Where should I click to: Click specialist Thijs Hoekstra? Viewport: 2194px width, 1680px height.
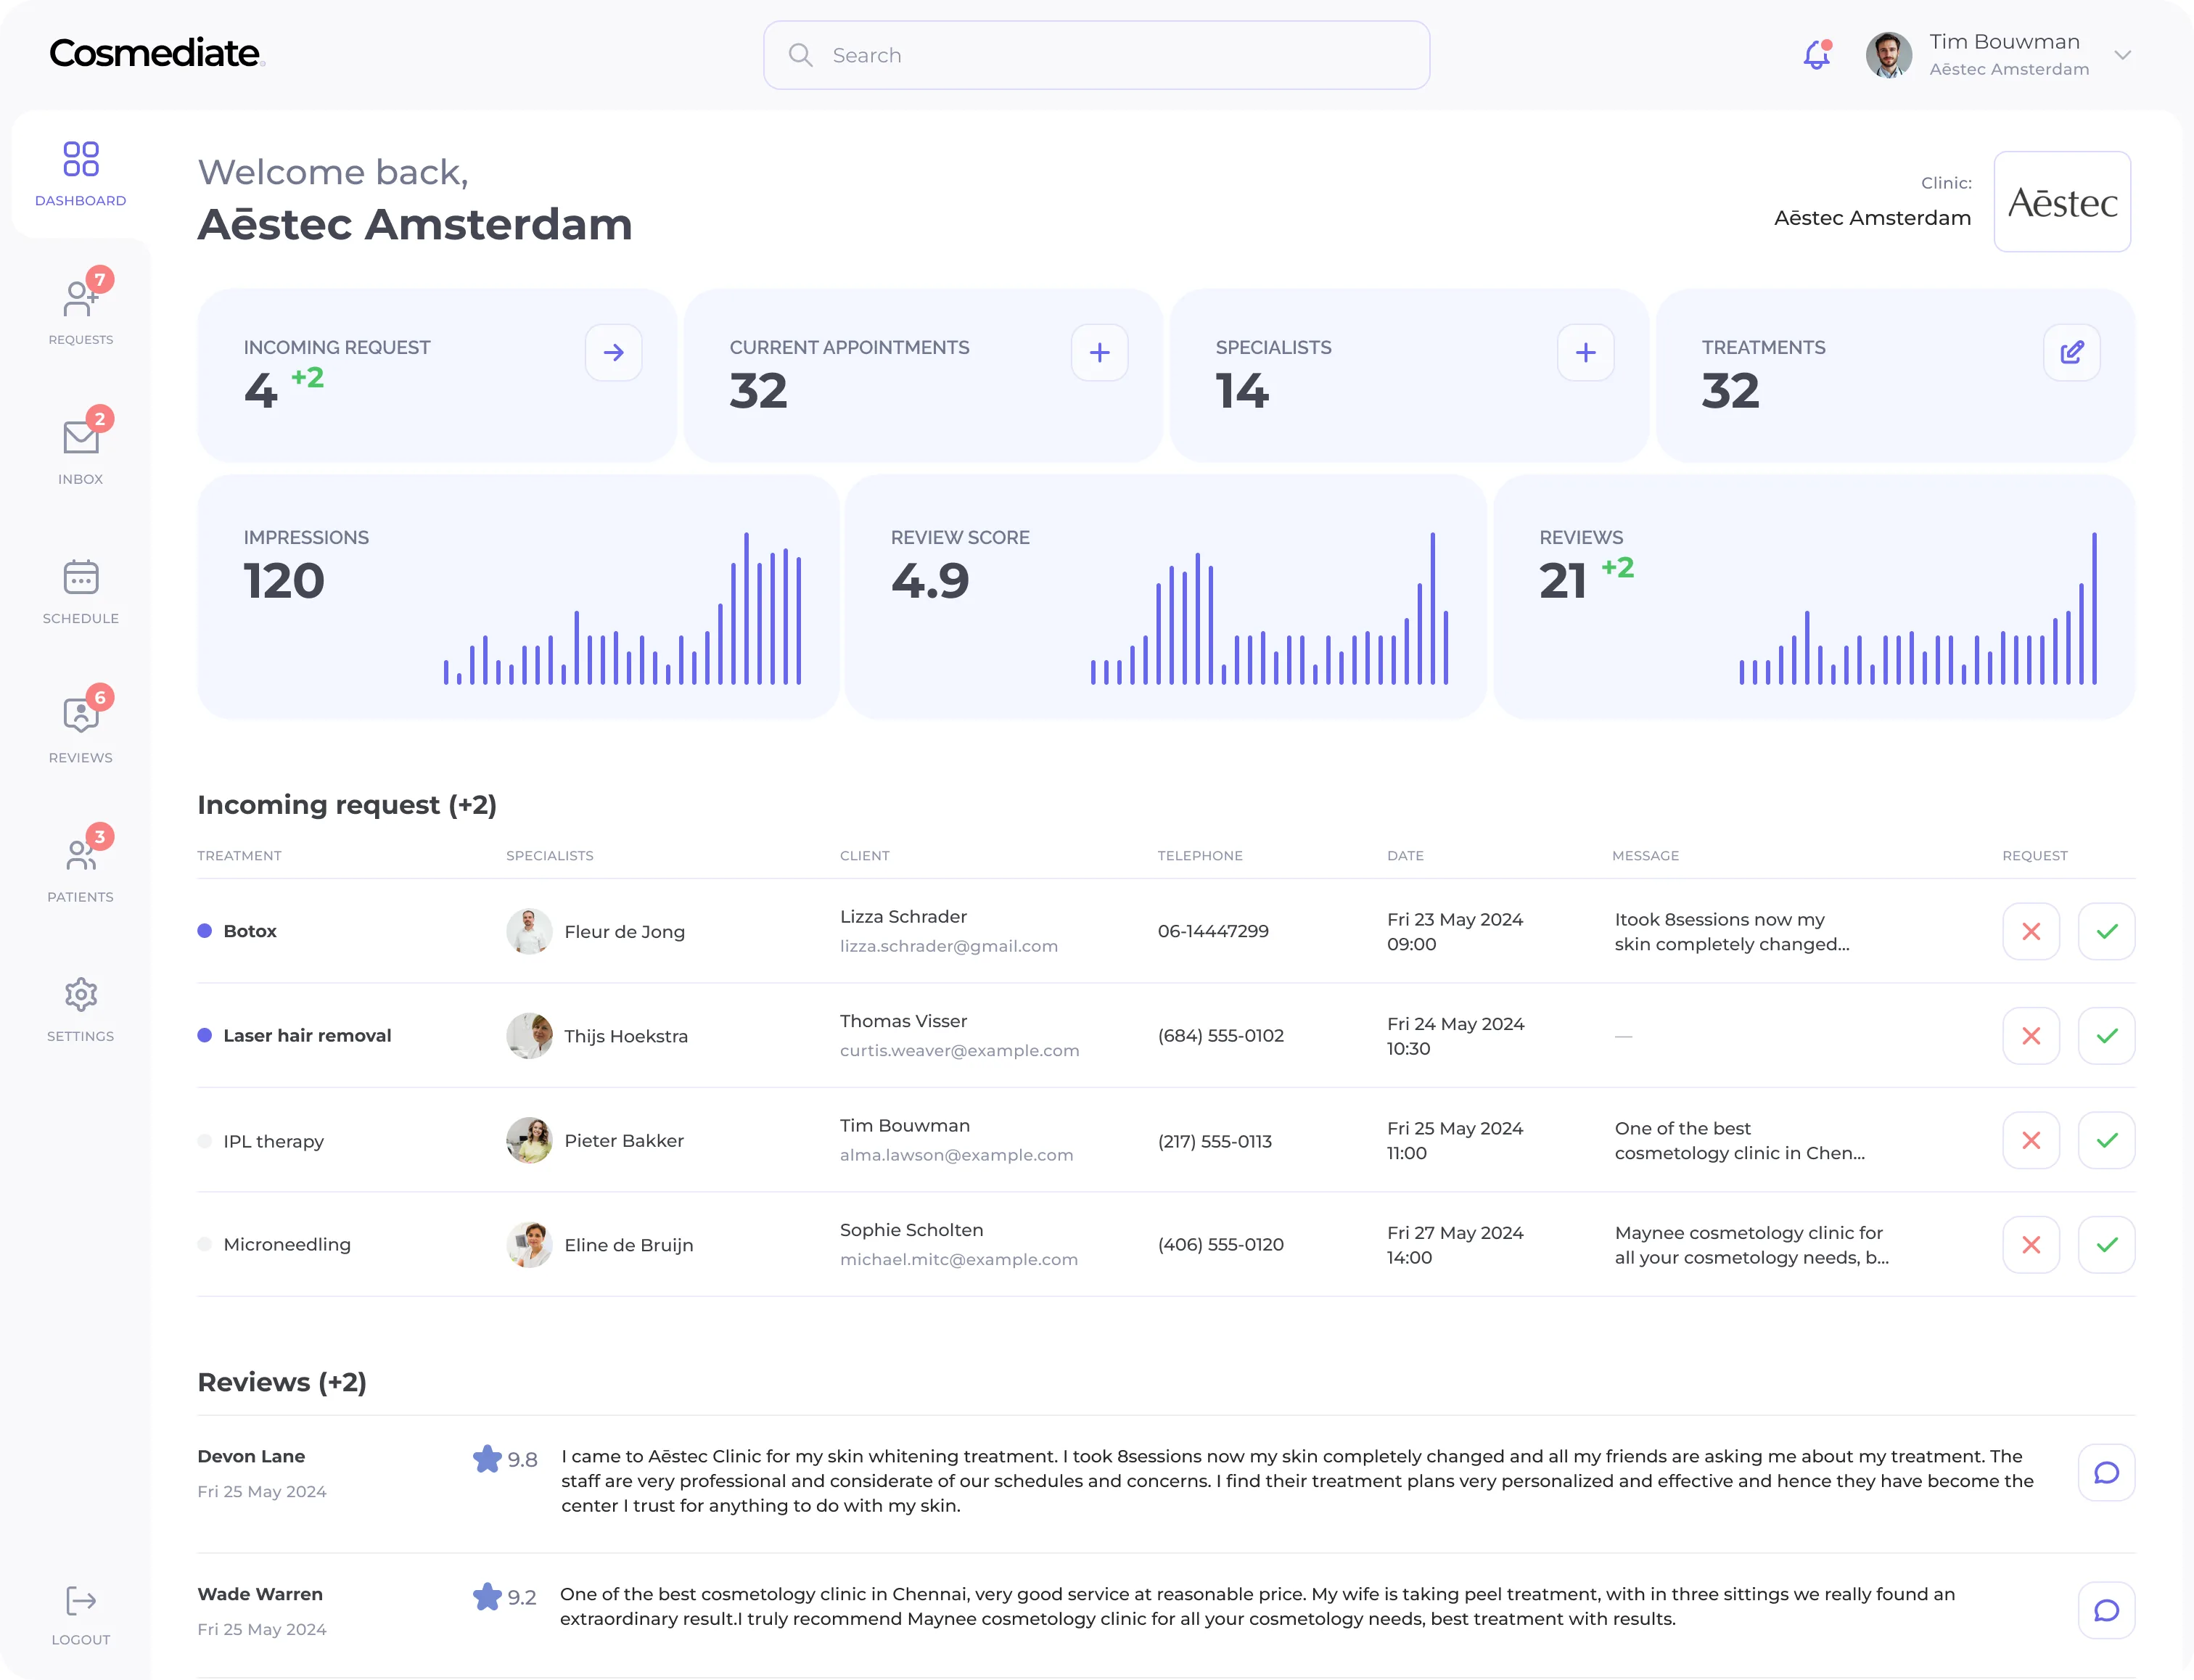coord(626,1036)
